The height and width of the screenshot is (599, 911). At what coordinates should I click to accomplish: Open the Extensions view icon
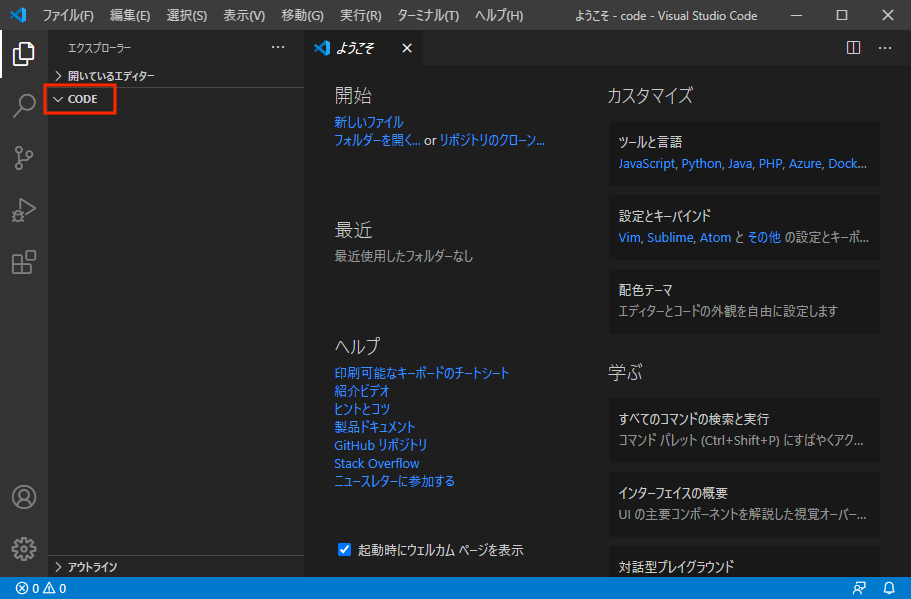coord(24,262)
